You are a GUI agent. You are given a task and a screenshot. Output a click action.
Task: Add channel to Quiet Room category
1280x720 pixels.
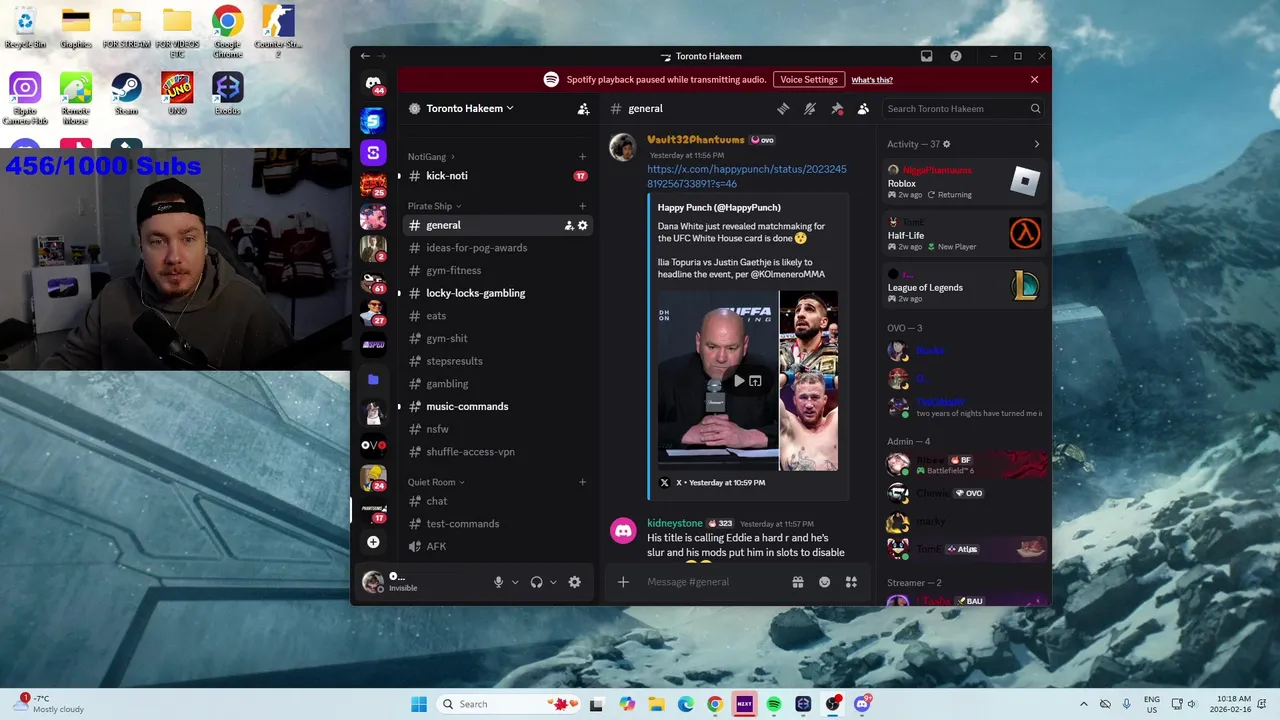pyautogui.click(x=583, y=482)
